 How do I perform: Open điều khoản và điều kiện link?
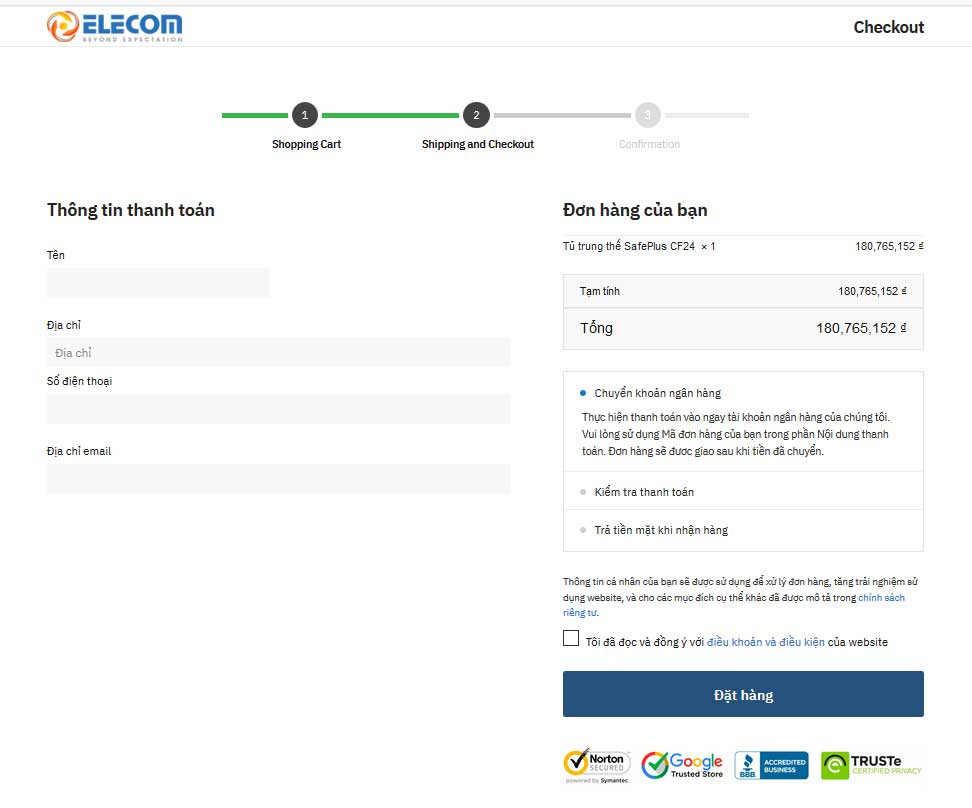click(x=765, y=642)
